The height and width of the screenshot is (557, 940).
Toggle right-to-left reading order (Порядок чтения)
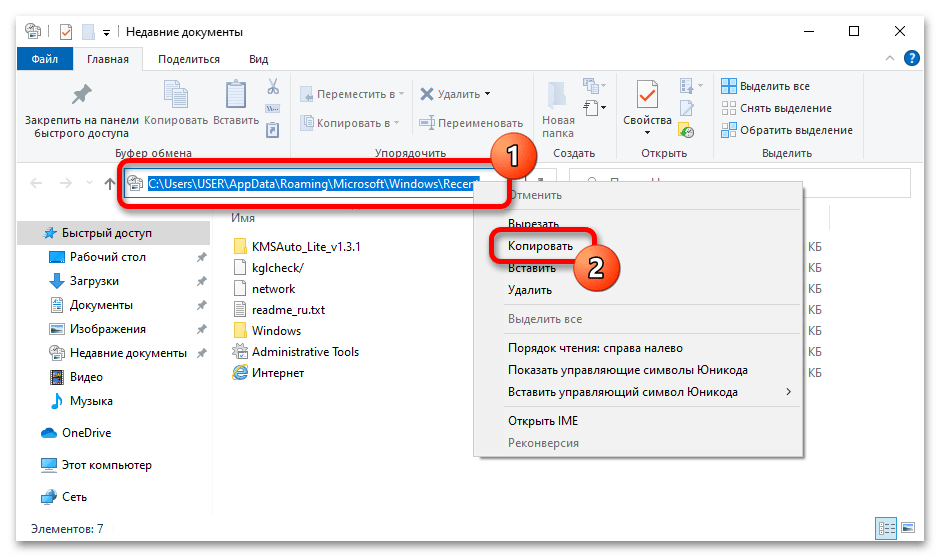[x=595, y=348]
